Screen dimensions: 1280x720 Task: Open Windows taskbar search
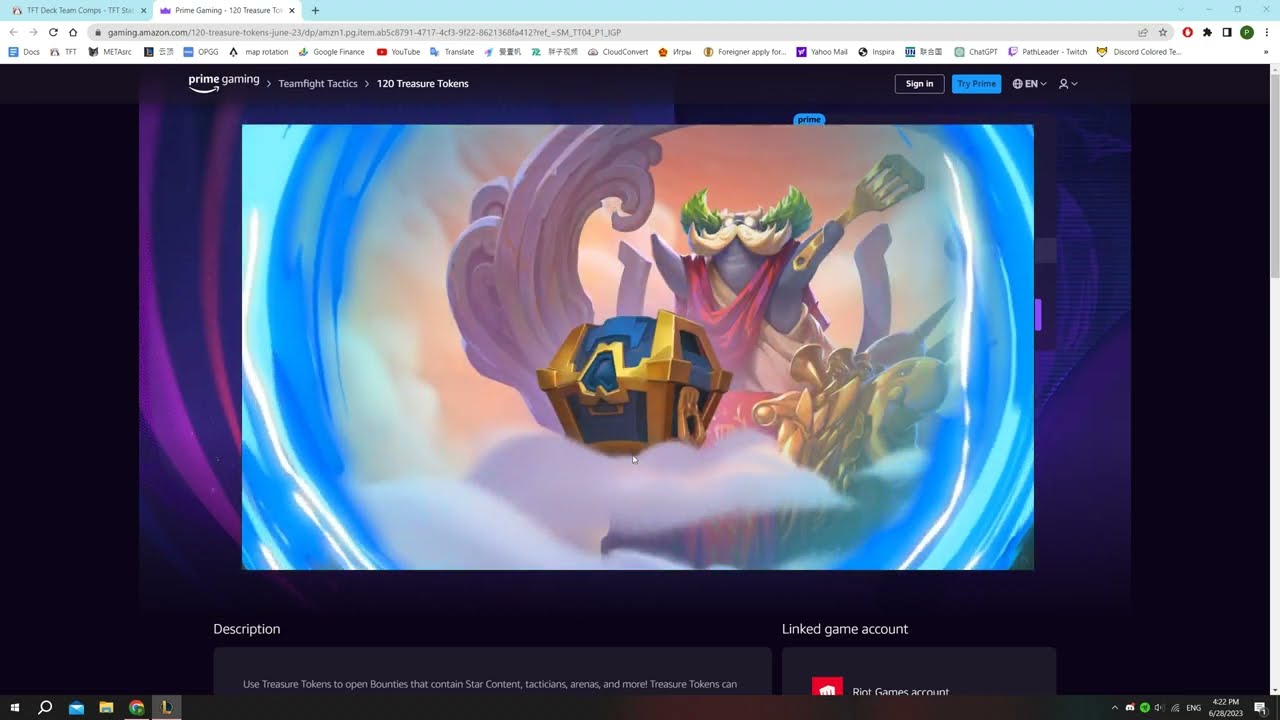point(45,708)
